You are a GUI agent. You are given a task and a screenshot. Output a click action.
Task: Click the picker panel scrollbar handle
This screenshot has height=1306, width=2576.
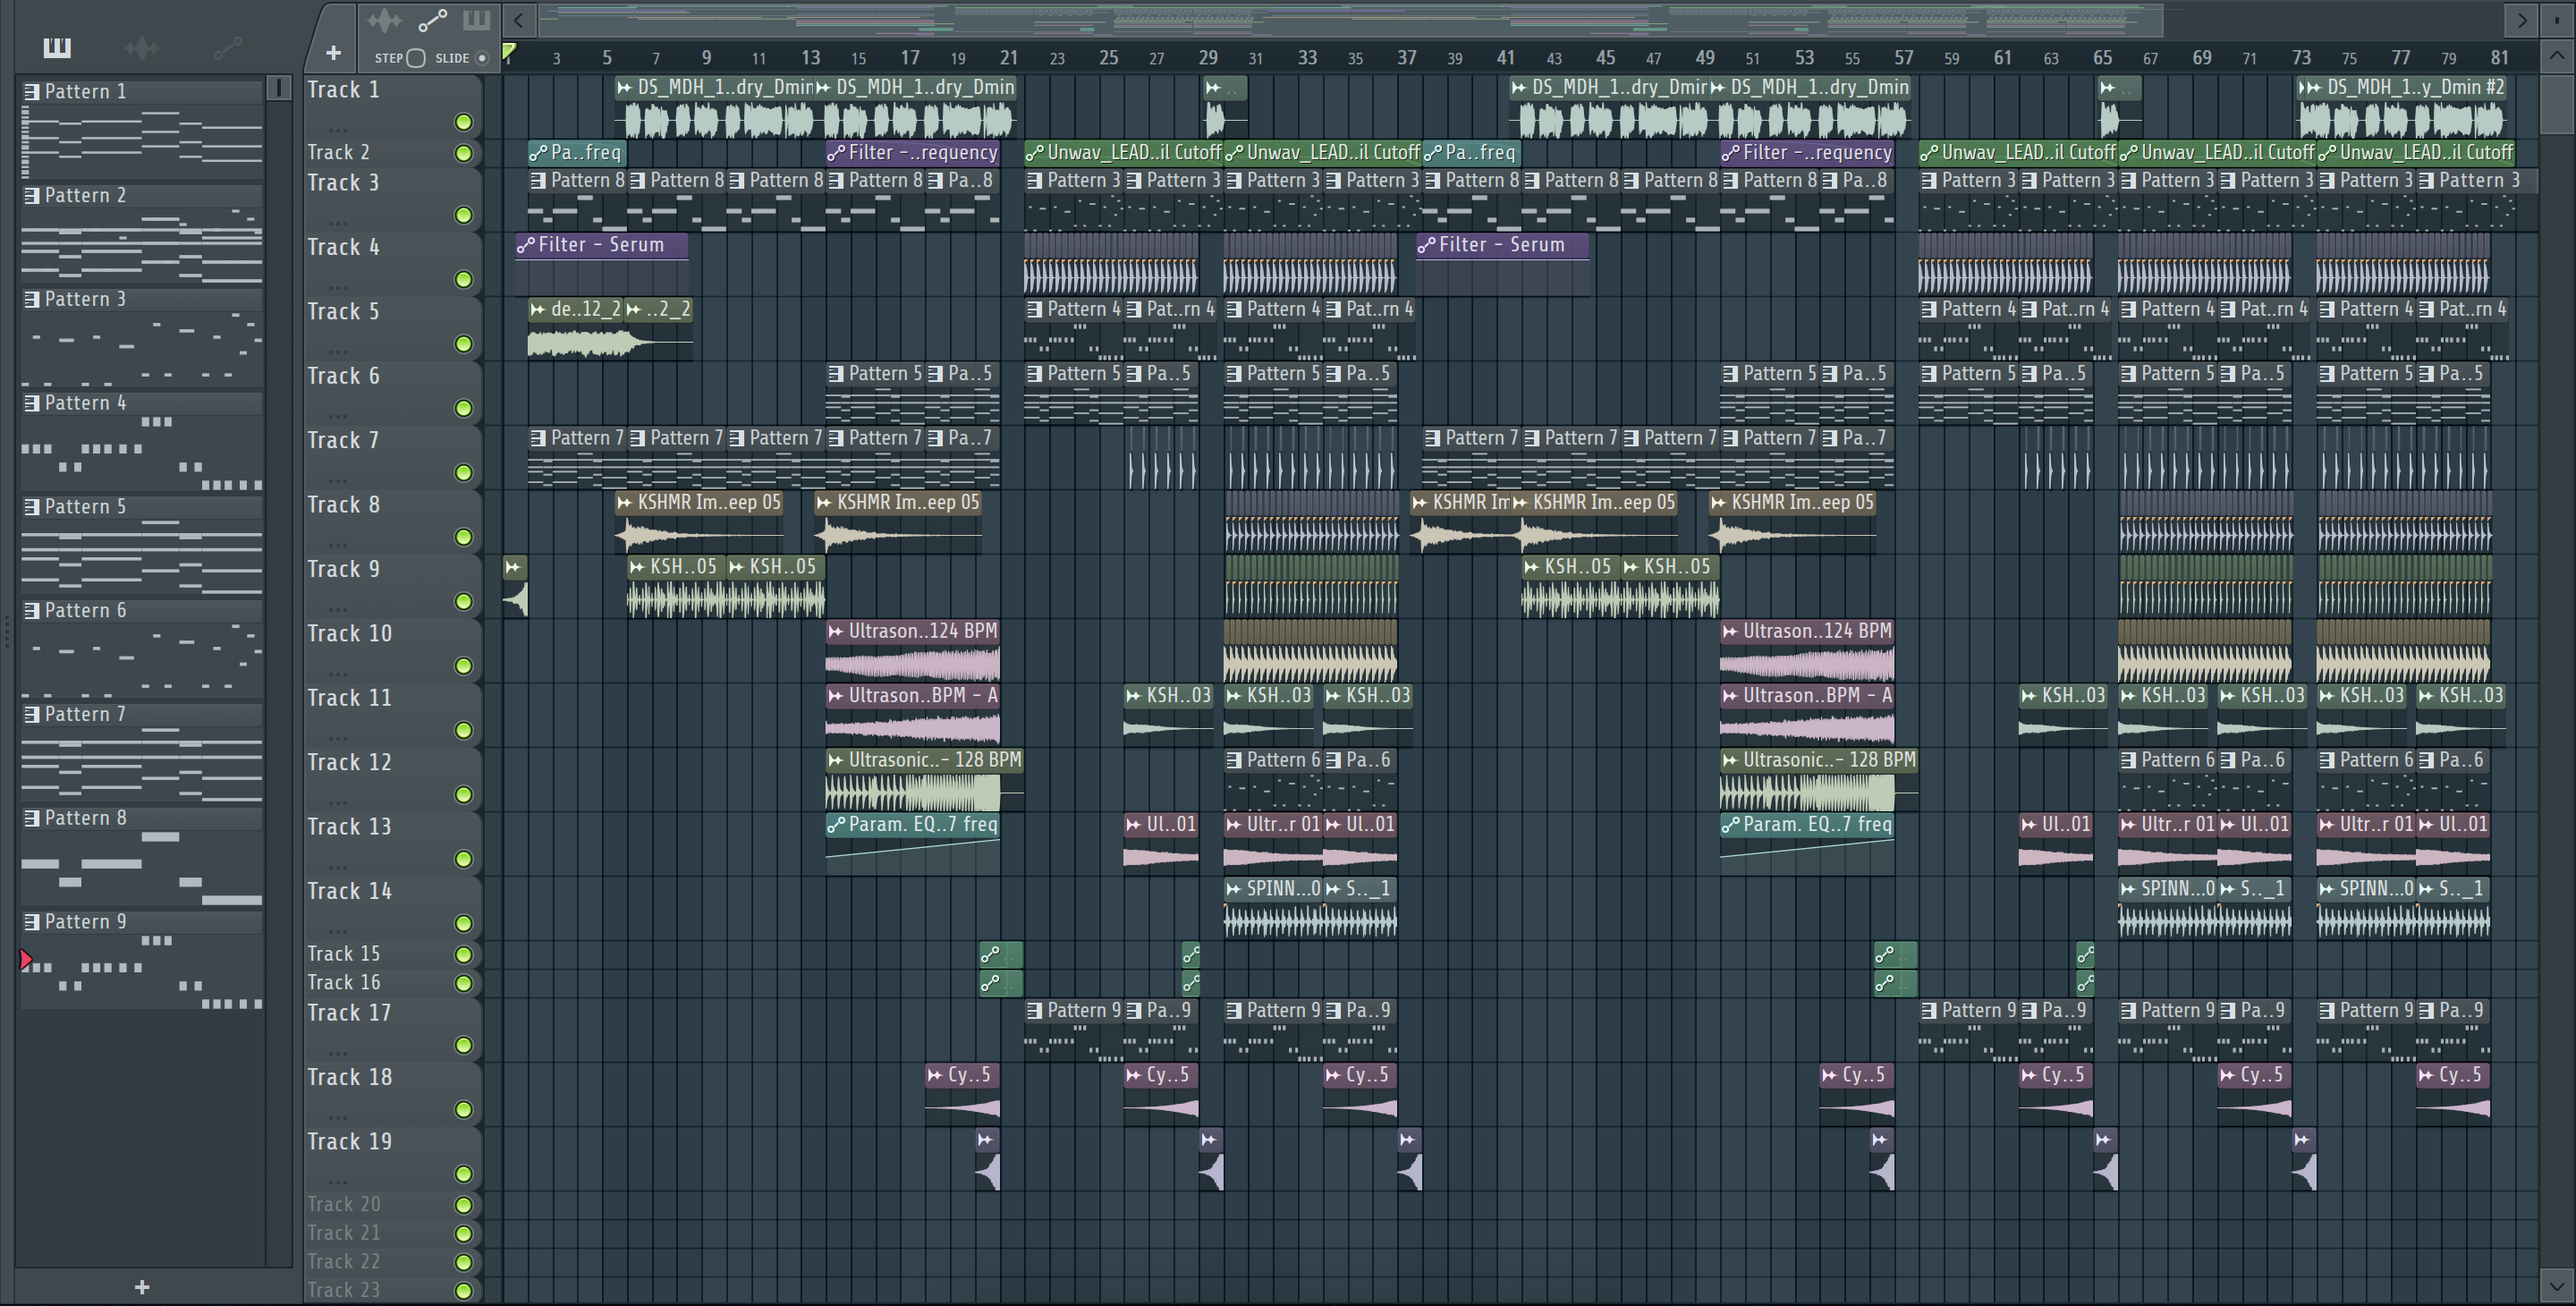coord(279,89)
